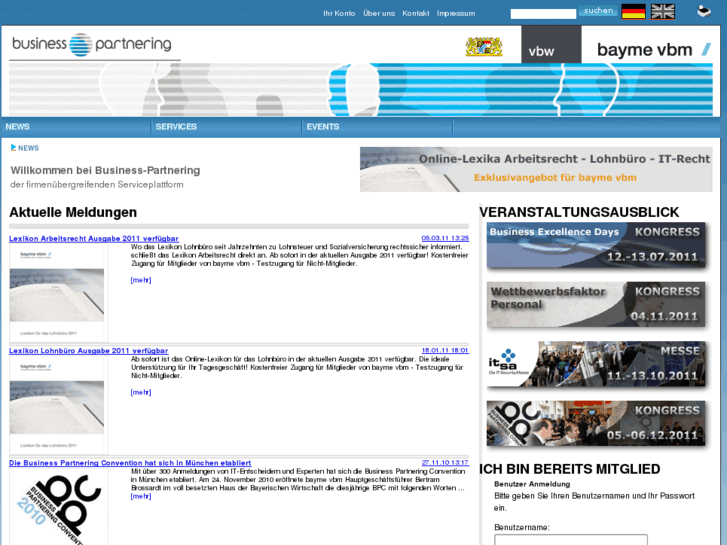Go to Kontakt page
Image resolution: width=727 pixels, height=545 pixels.
415,13
